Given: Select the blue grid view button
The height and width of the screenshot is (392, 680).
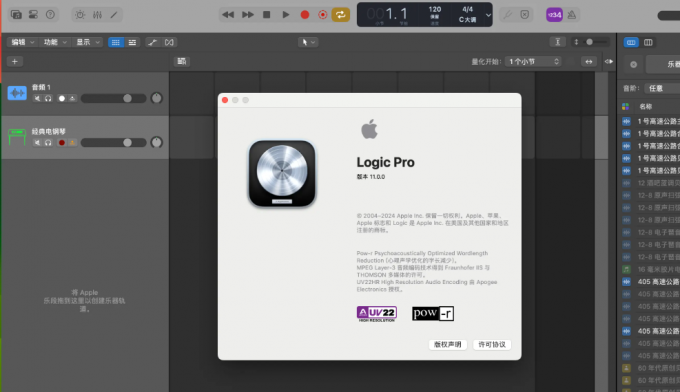Looking at the screenshot, I should coord(116,42).
